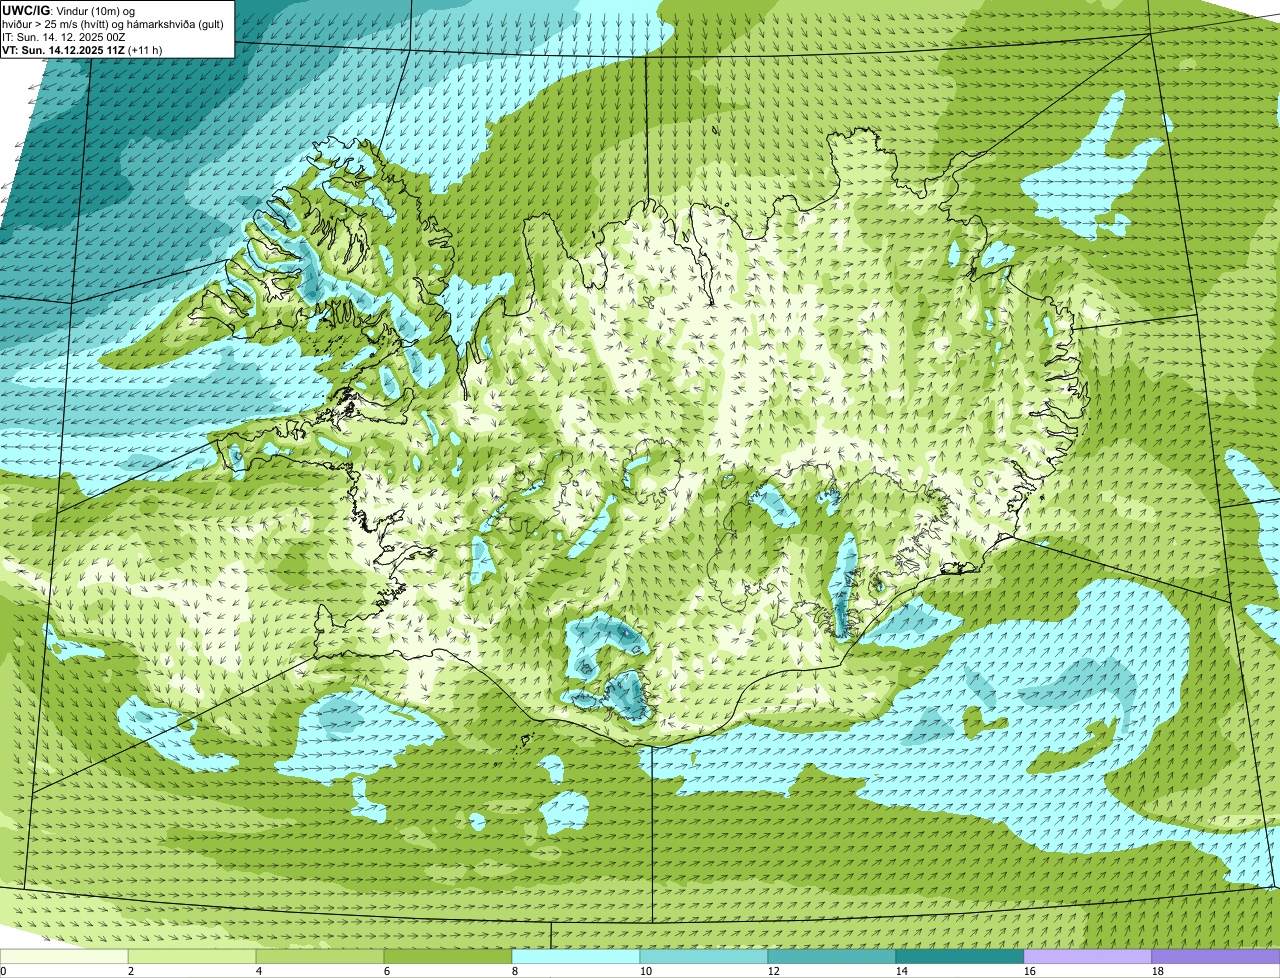This screenshot has width=1280, height=978.
Task: Click the legend scale label '14'
Action: tap(902, 971)
